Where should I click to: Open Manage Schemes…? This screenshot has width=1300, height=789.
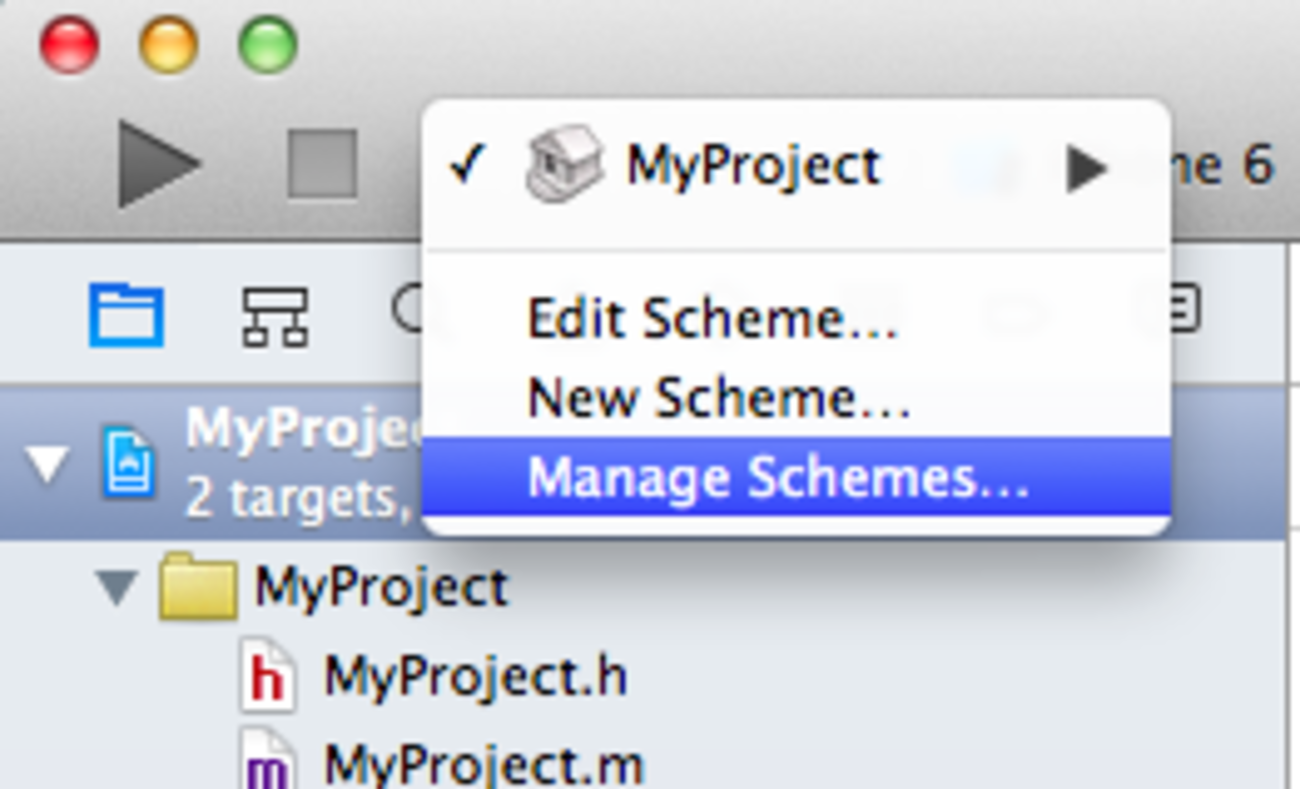(776, 477)
